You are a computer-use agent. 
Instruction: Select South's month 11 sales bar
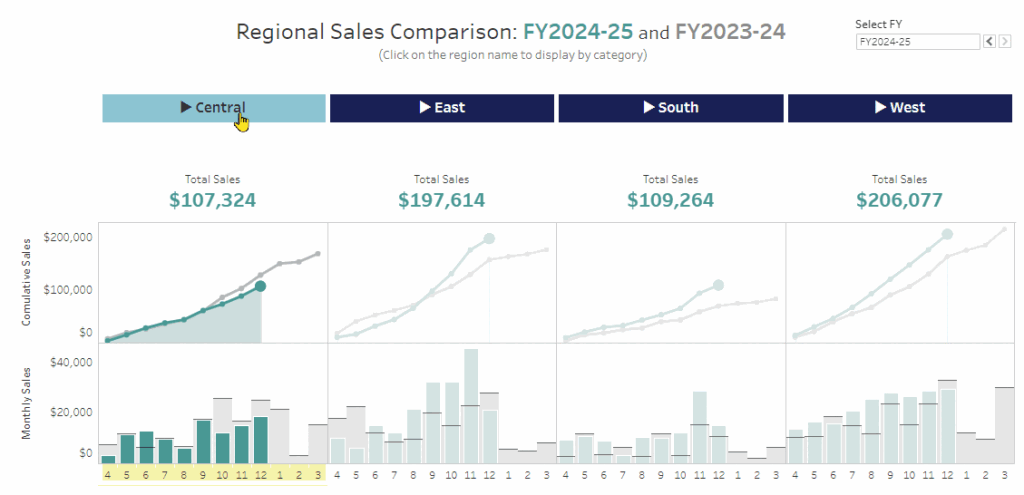click(699, 427)
